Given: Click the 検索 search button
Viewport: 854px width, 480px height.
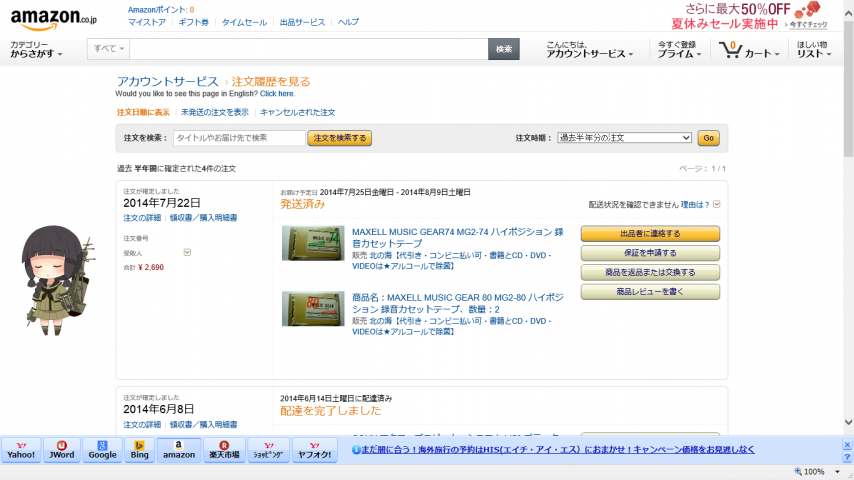Looking at the screenshot, I should point(504,49).
